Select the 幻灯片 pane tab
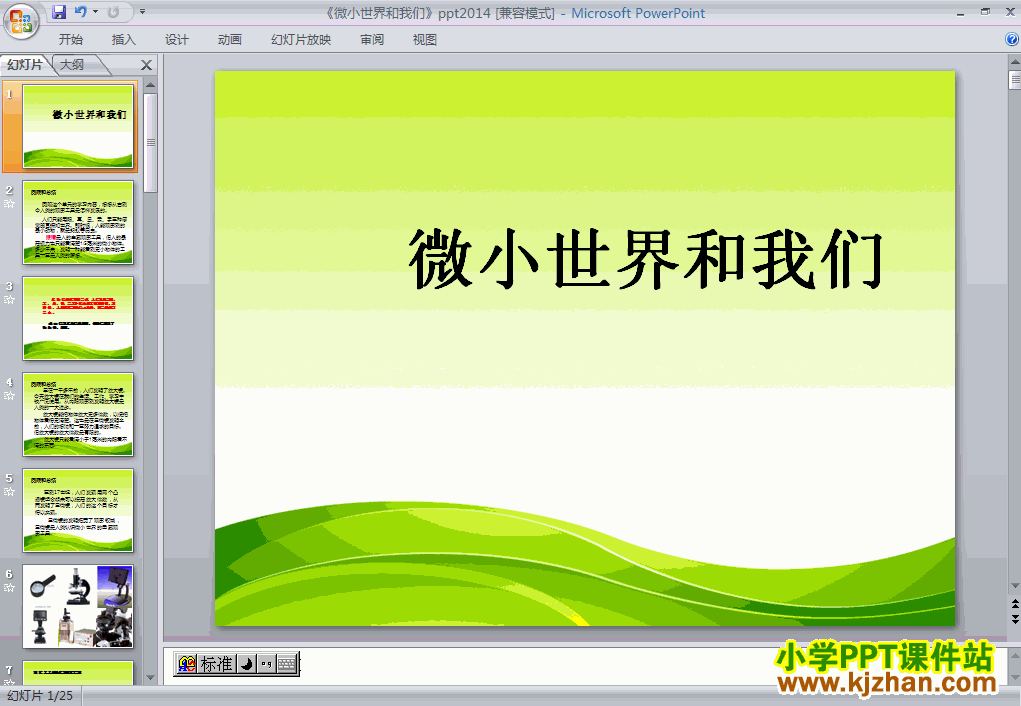The image size is (1021, 706). (x=25, y=64)
